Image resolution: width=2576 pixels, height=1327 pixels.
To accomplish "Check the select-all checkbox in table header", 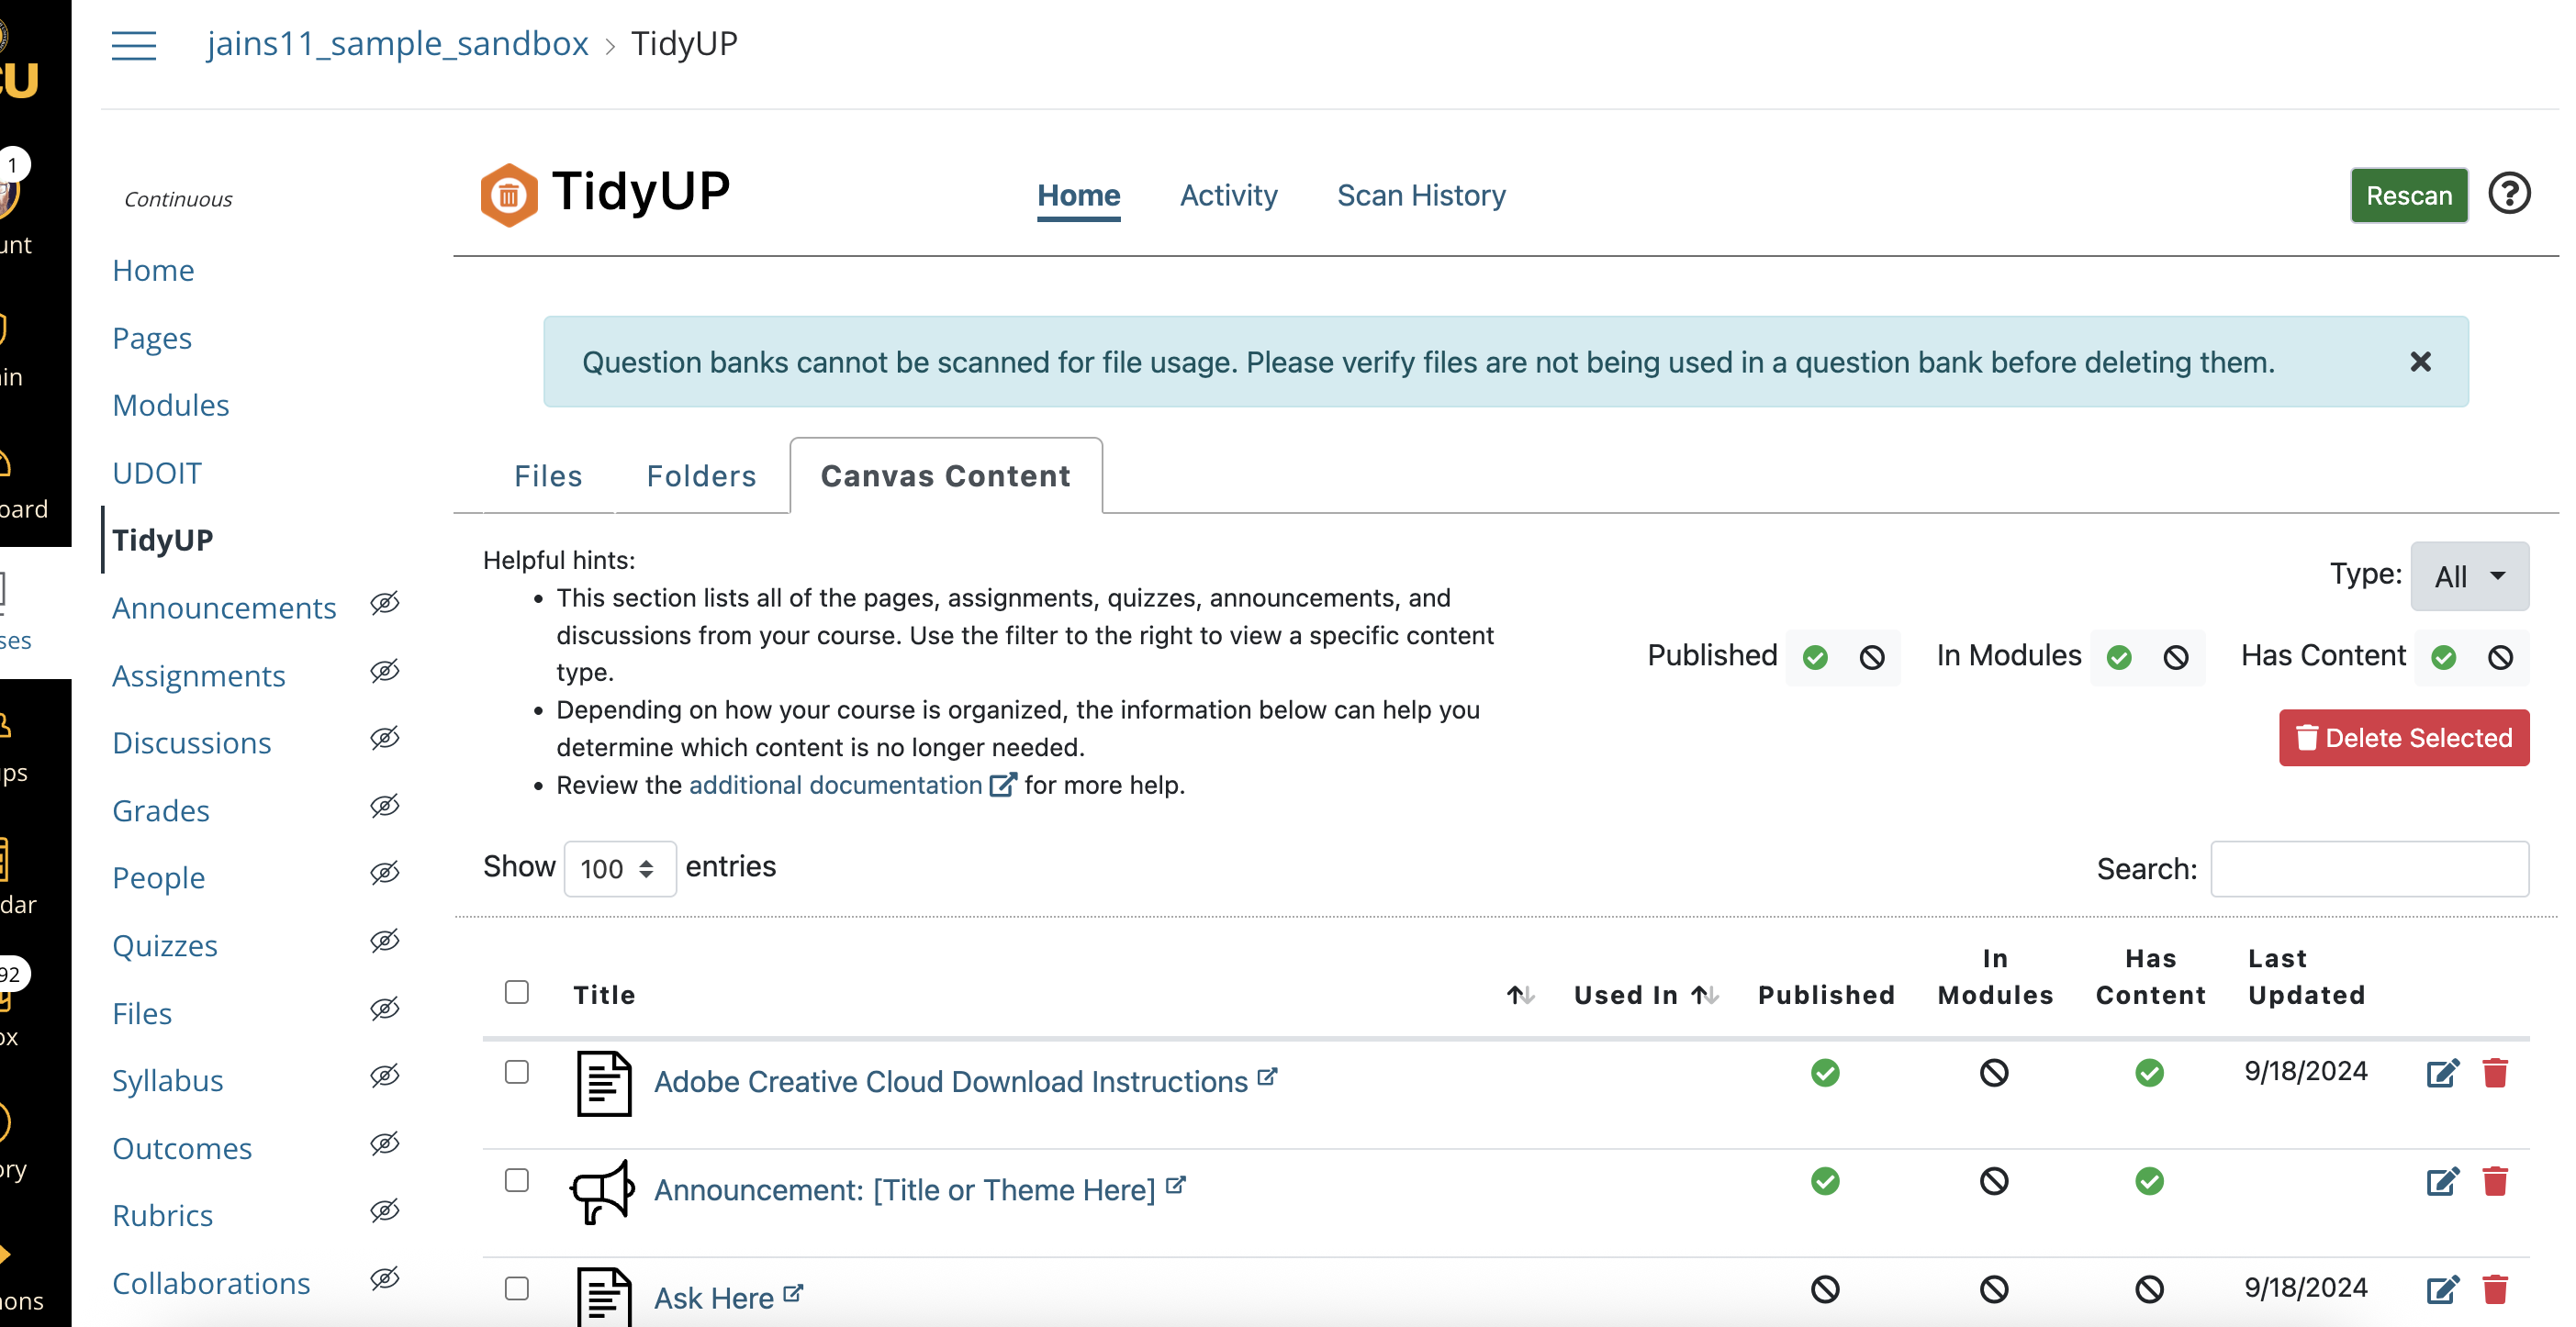I will (x=517, y=992).
